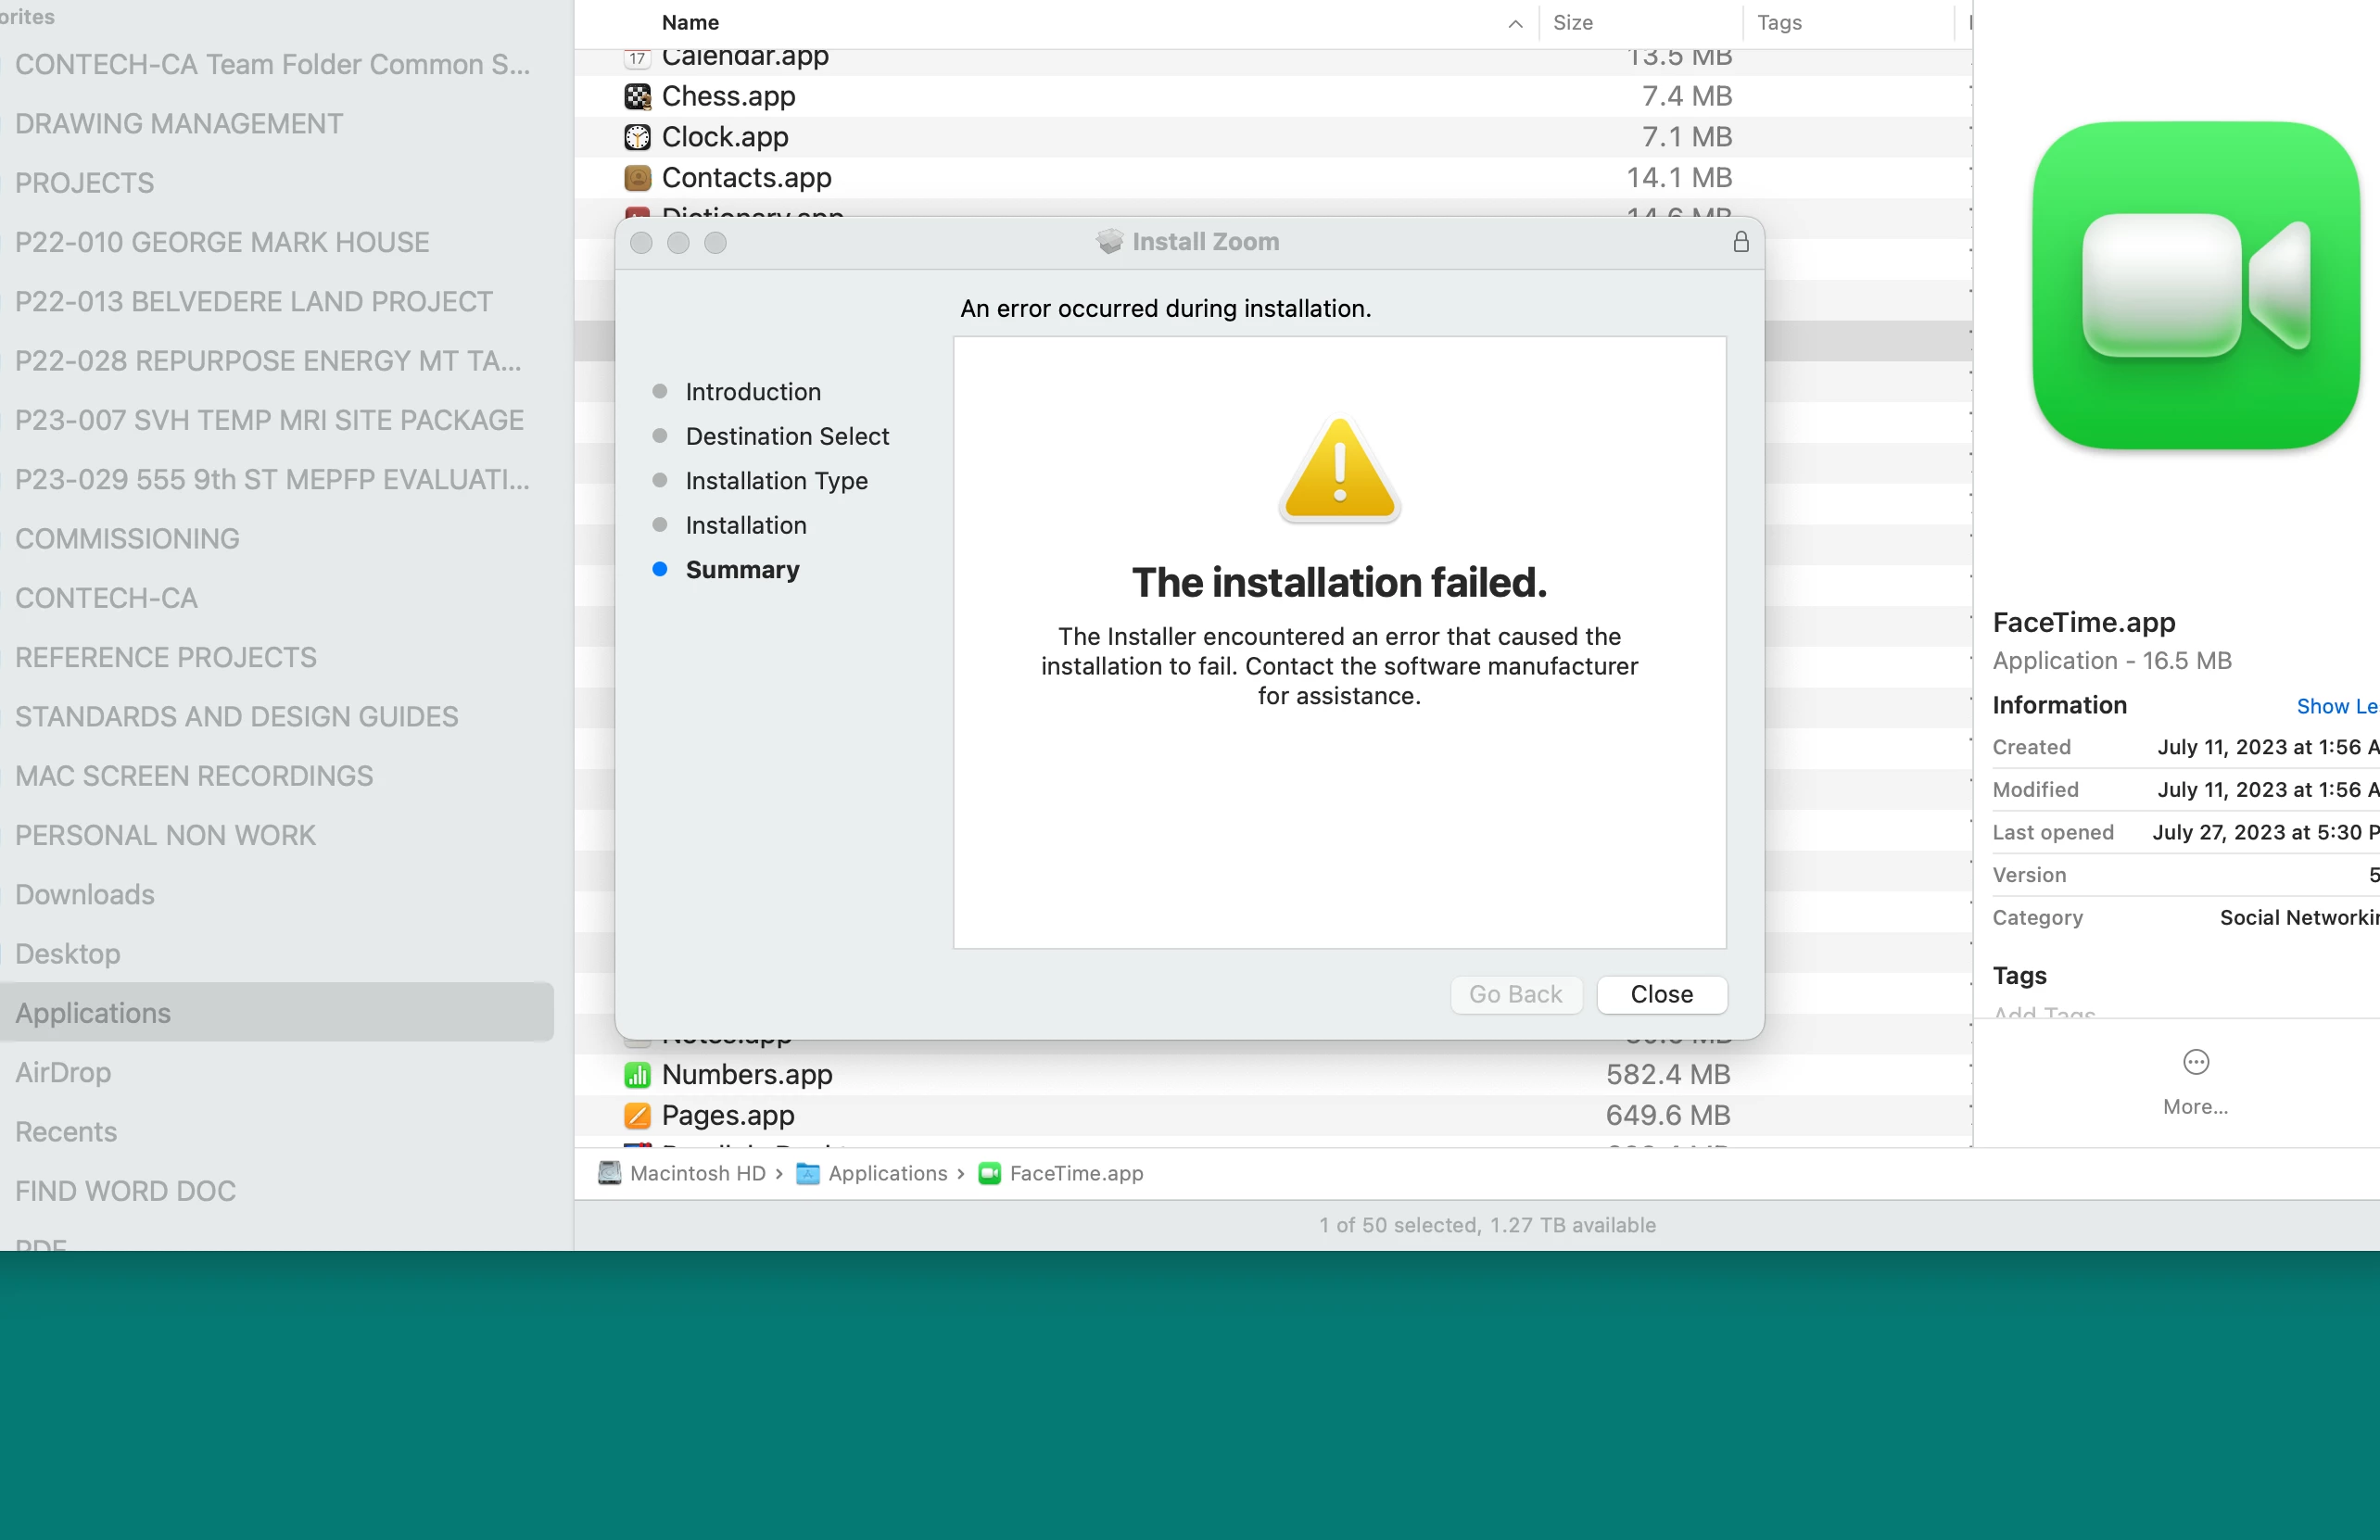Click the Pages.app icon

click(637, 1115)
